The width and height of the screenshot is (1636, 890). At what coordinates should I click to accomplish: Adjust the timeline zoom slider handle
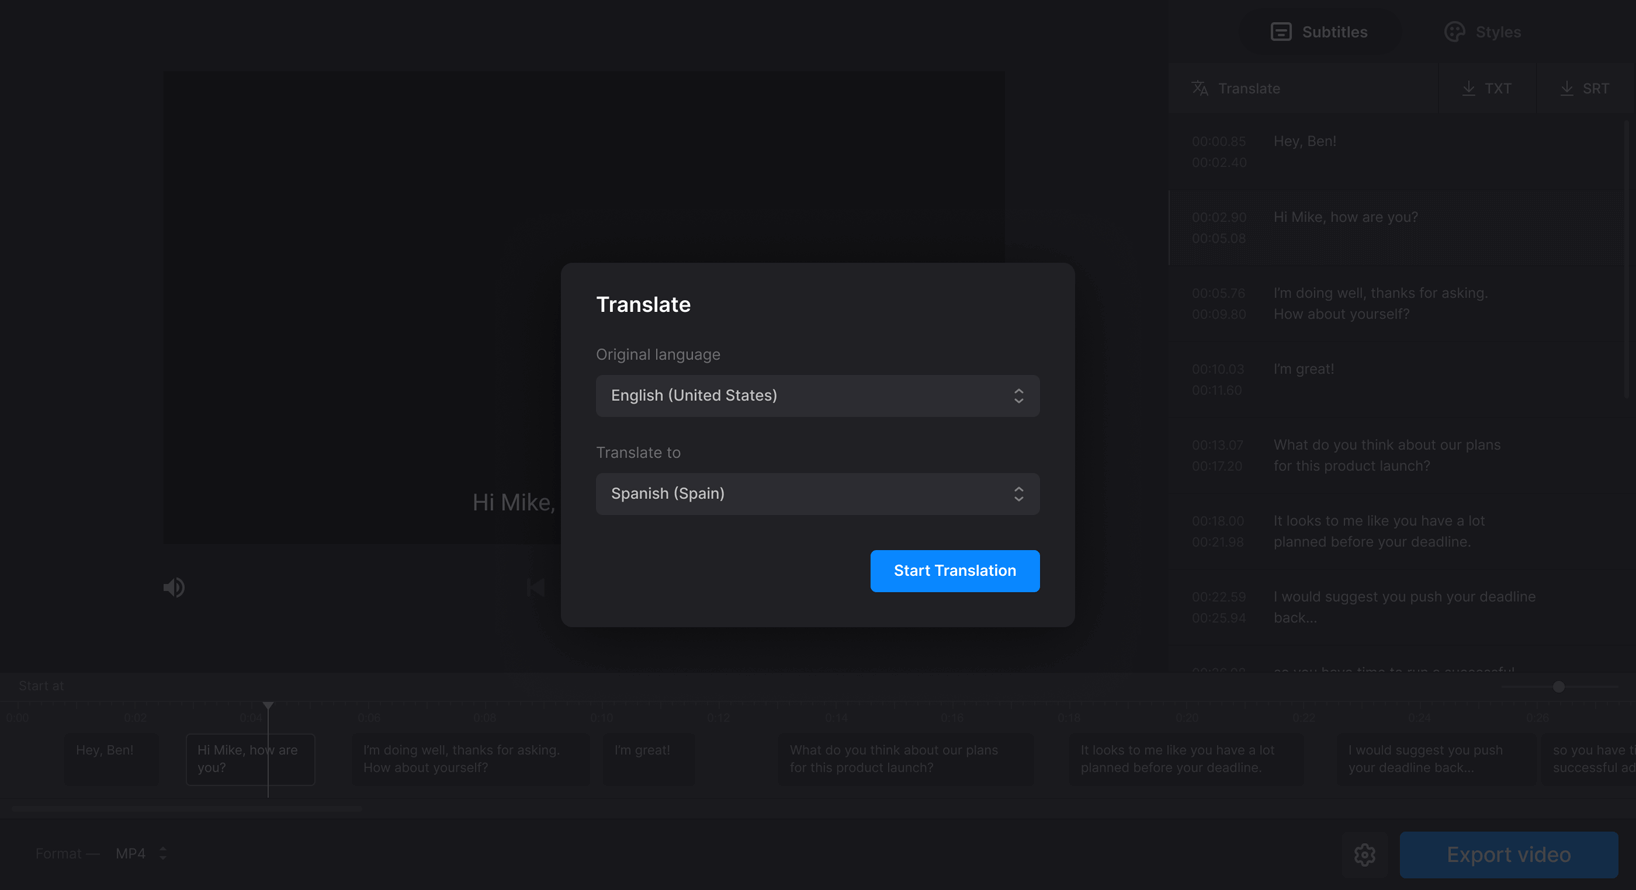point(1558,687)
